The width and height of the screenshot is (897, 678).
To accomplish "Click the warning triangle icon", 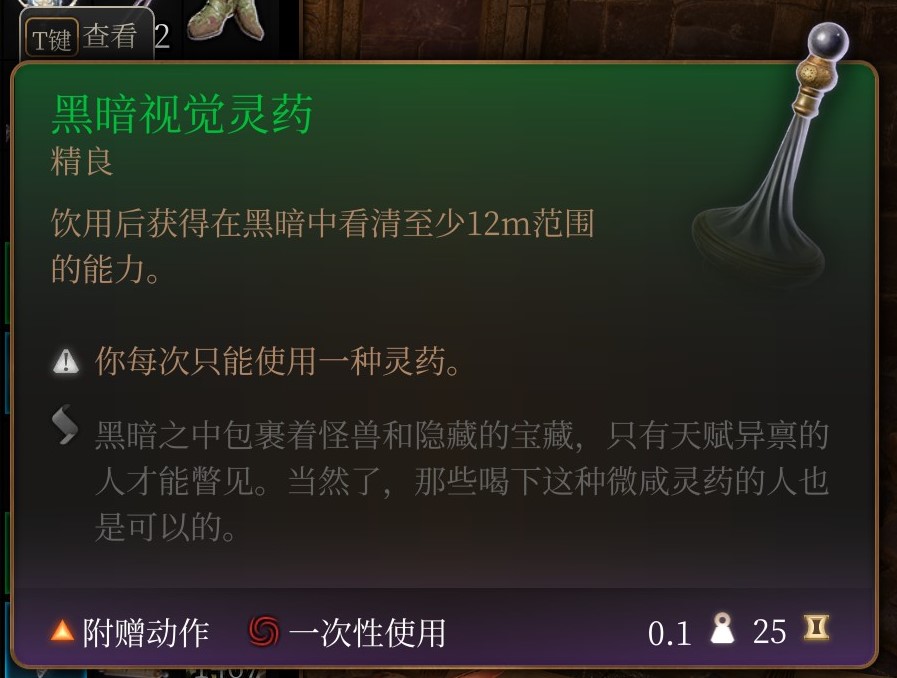I will tap(66, 362).
